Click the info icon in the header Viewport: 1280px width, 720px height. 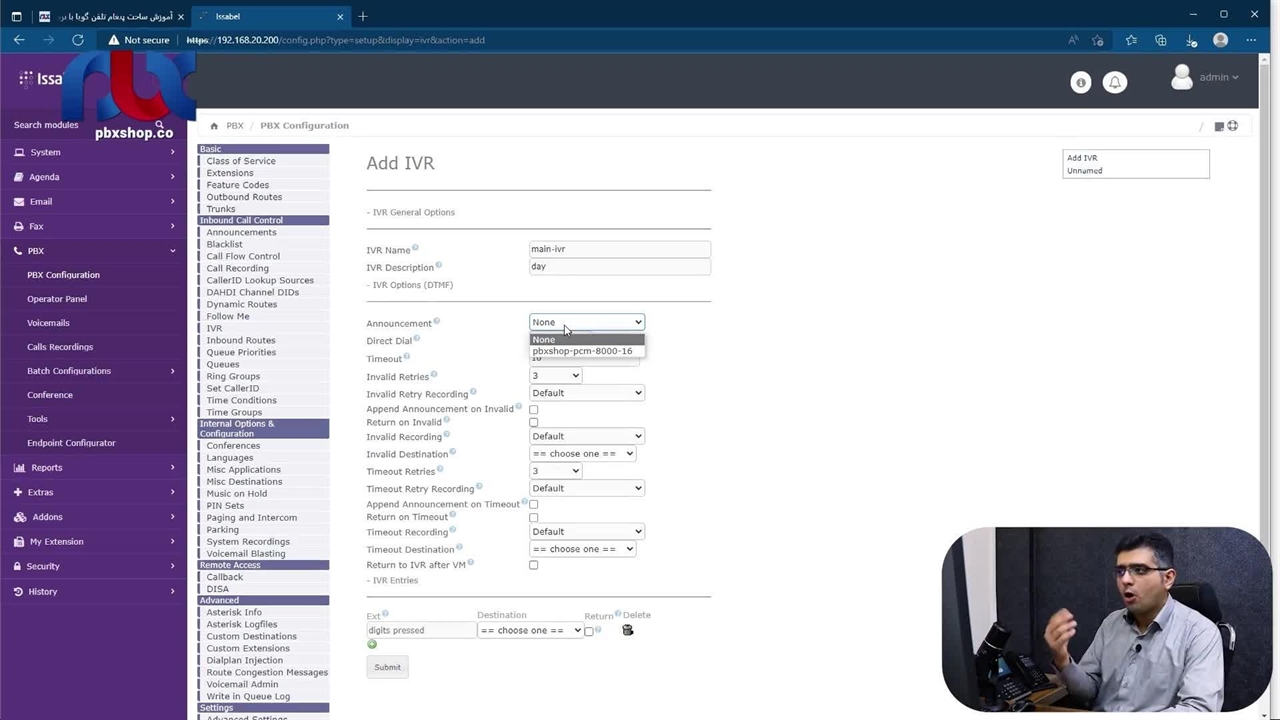coord(1080,83)
